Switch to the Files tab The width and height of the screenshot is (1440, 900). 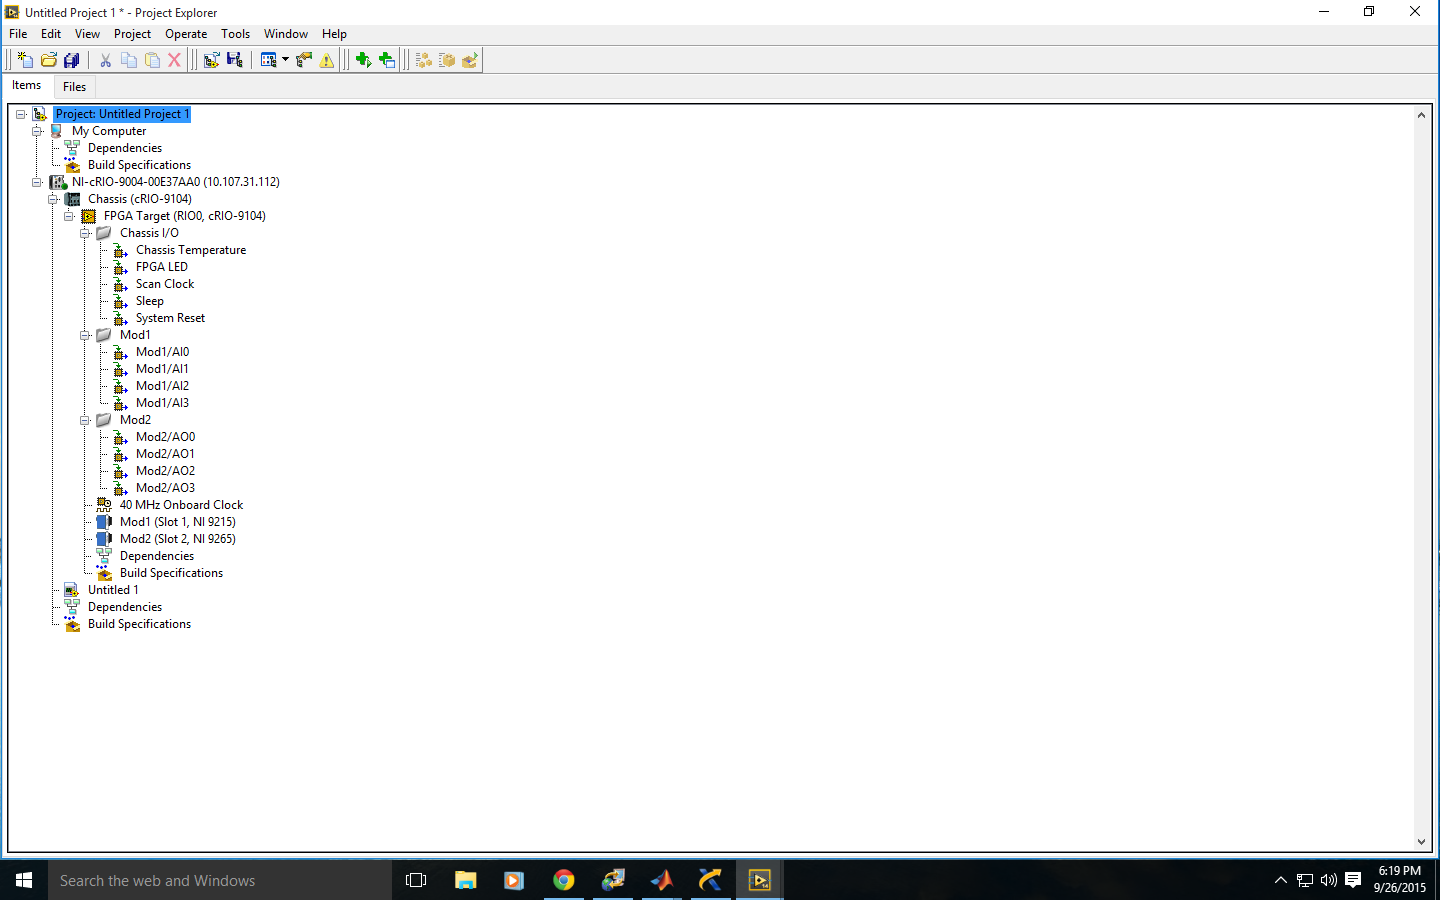pyautogui.click(x=75, y=87)
